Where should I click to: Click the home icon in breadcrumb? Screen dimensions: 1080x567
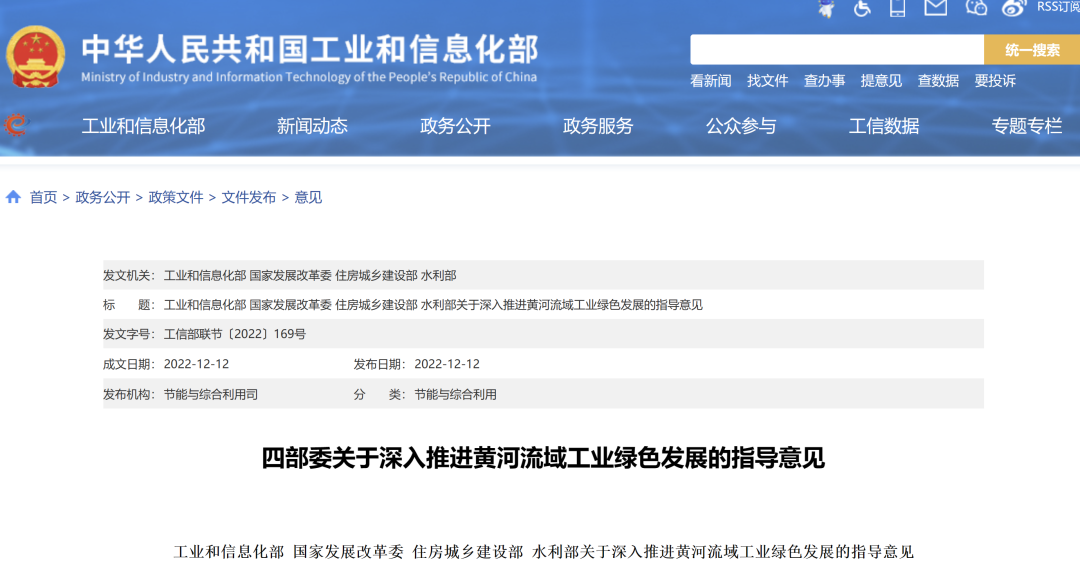[13, 197]
